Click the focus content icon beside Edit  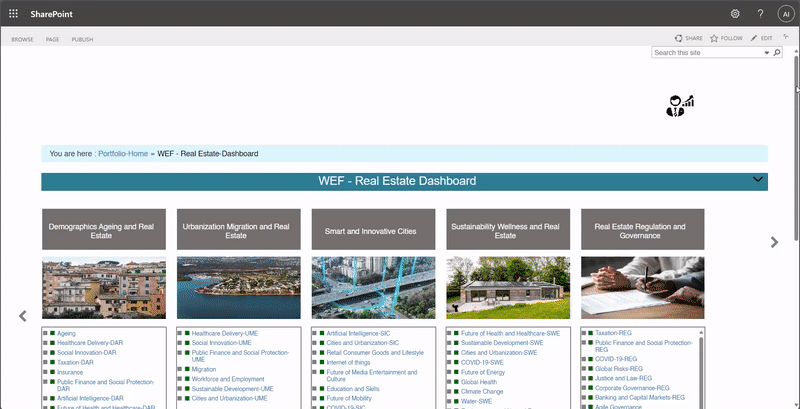pyautogui.click(x=786, y=37)
